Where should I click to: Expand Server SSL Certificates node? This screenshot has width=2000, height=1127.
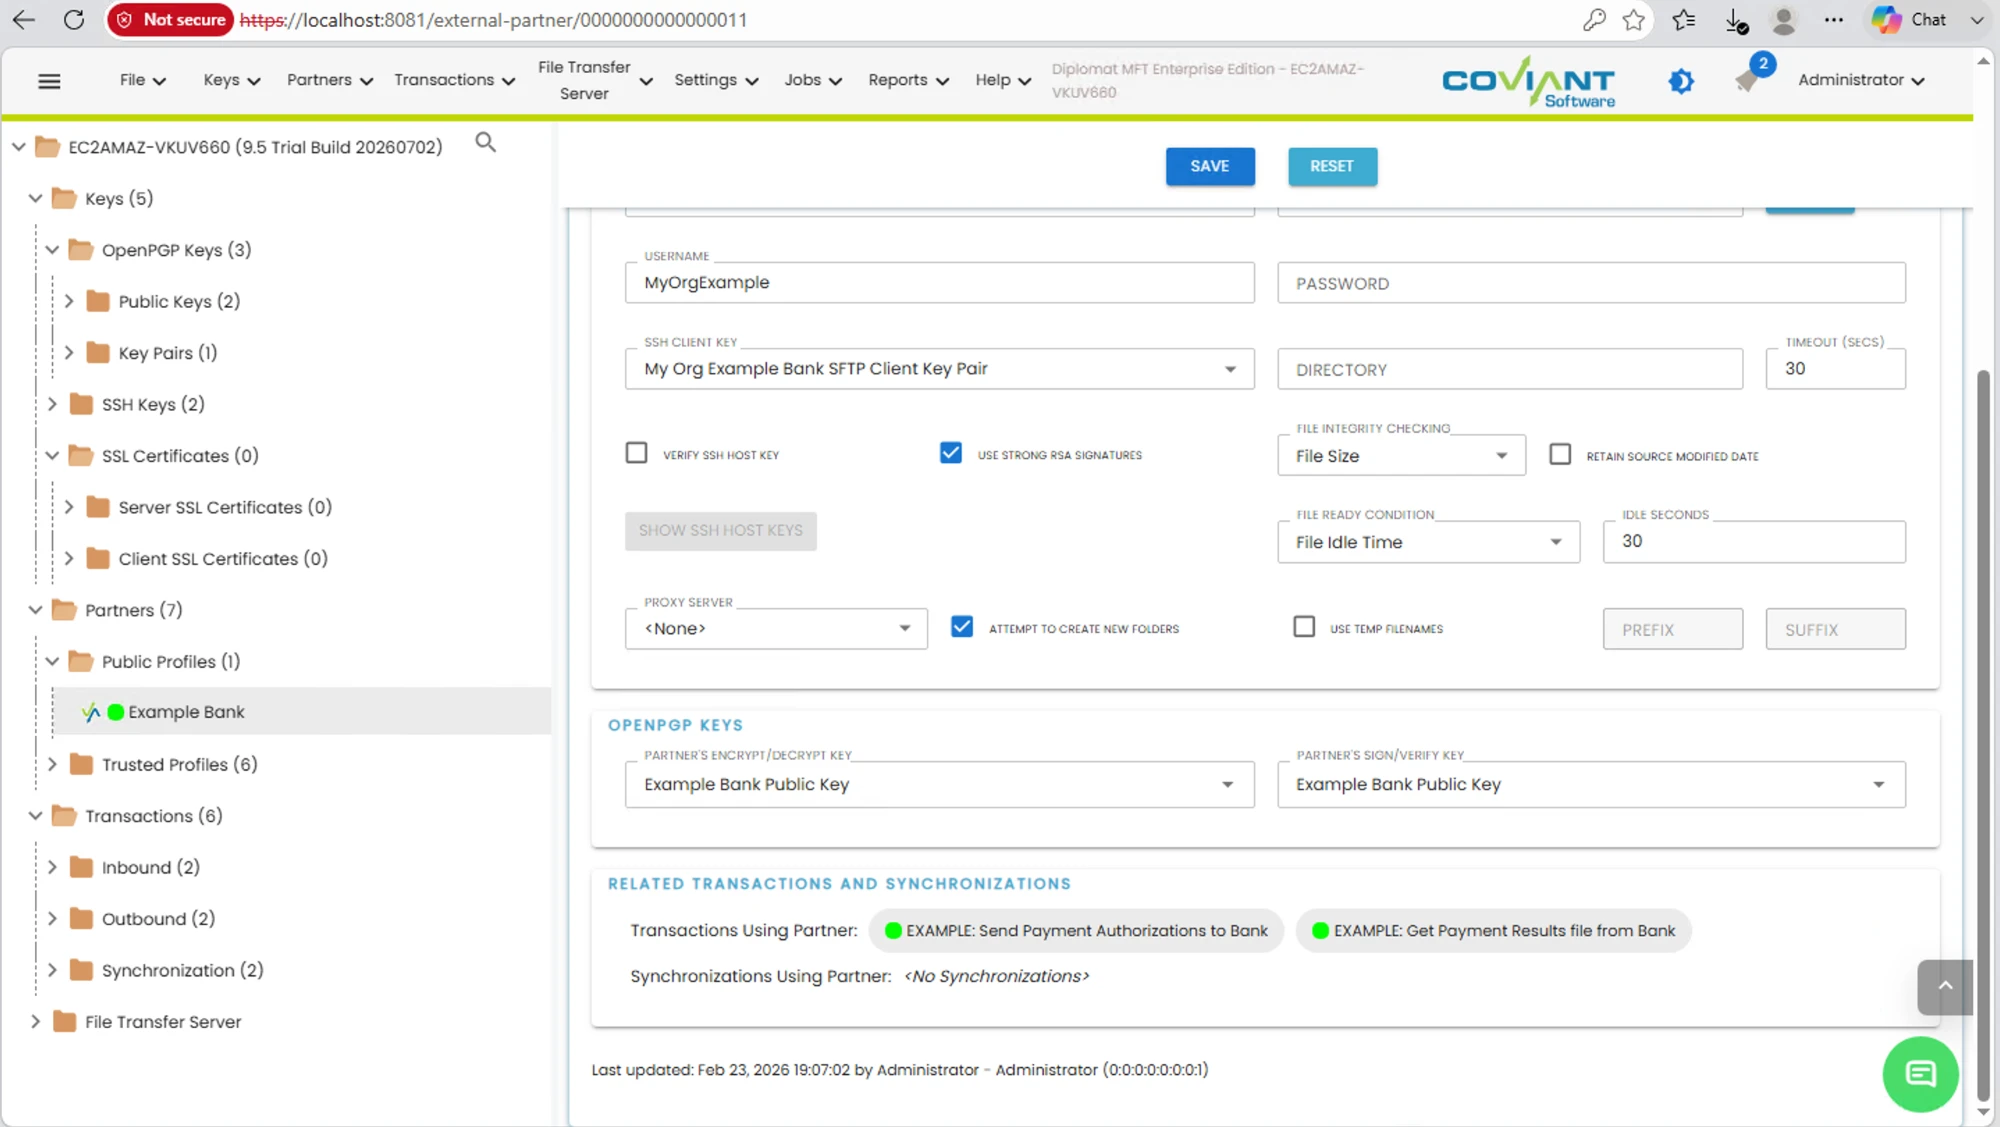(x=69, y=507)
